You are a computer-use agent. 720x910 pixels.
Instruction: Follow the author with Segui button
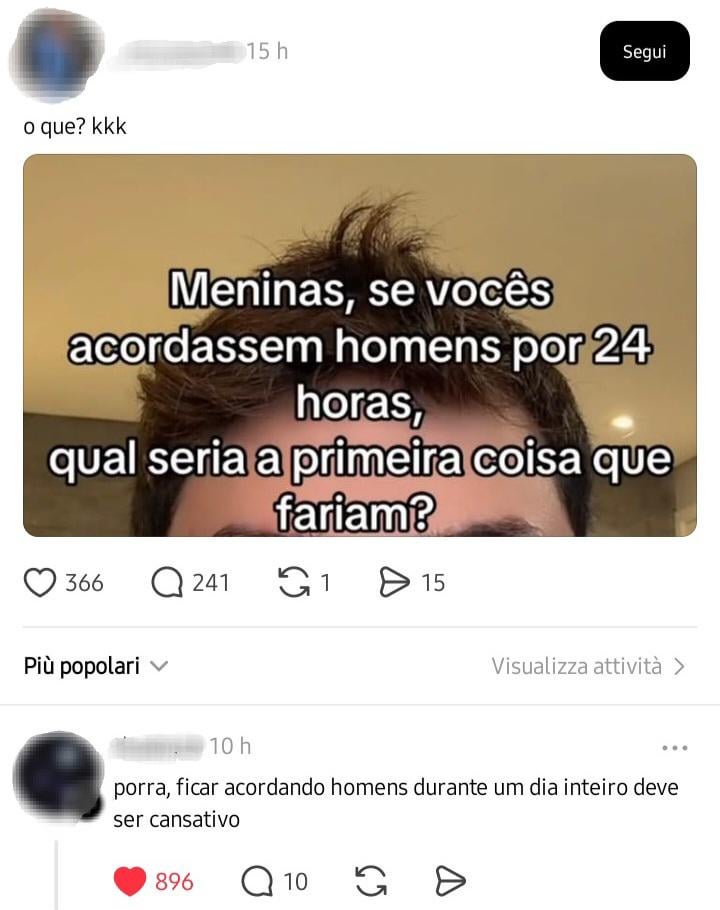[x=645, y=51]
